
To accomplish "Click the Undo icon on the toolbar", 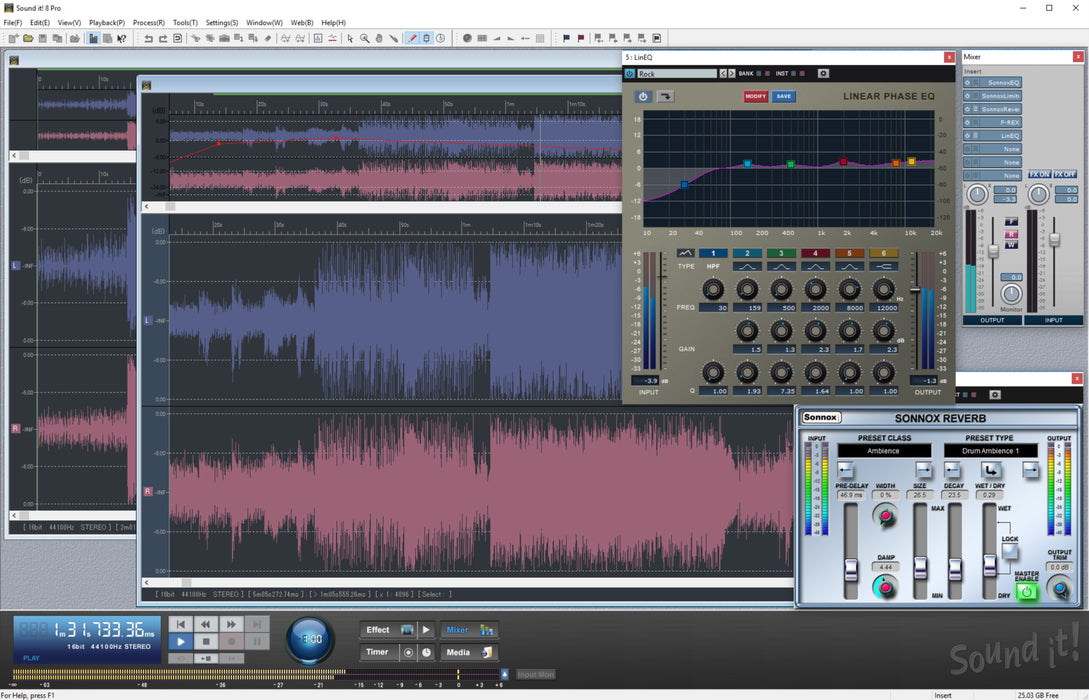I will click(x=150, y=38).
